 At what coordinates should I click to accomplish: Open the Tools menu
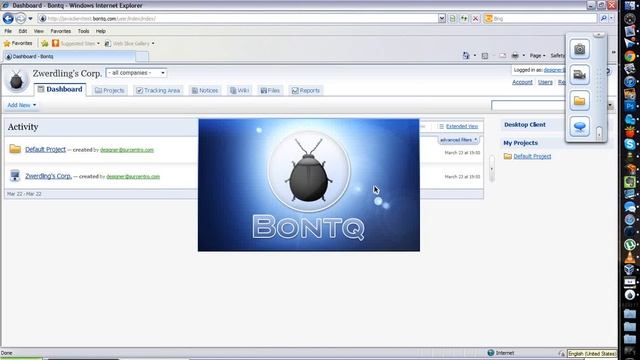(x=83, y=31)
